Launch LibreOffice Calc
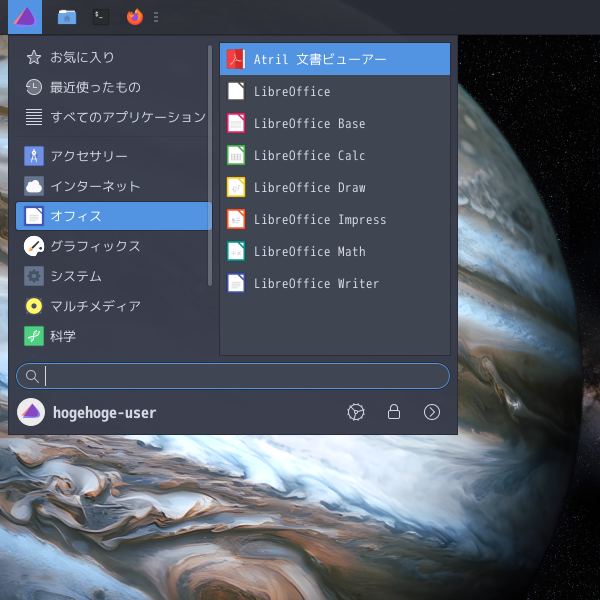Screen dimensions: 600x600 [x=335, y=155]
